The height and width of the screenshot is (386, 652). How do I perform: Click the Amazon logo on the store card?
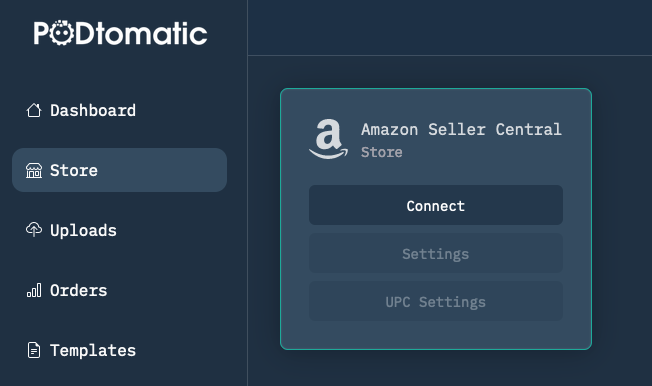click(x=328, y=139)
